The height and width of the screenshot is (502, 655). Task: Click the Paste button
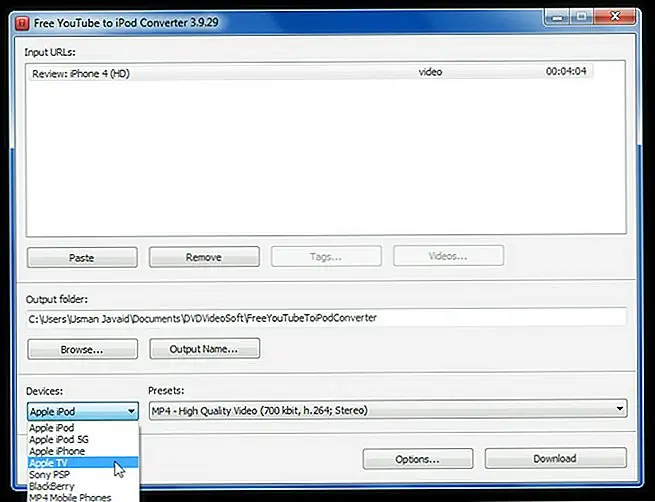point(81,257)
